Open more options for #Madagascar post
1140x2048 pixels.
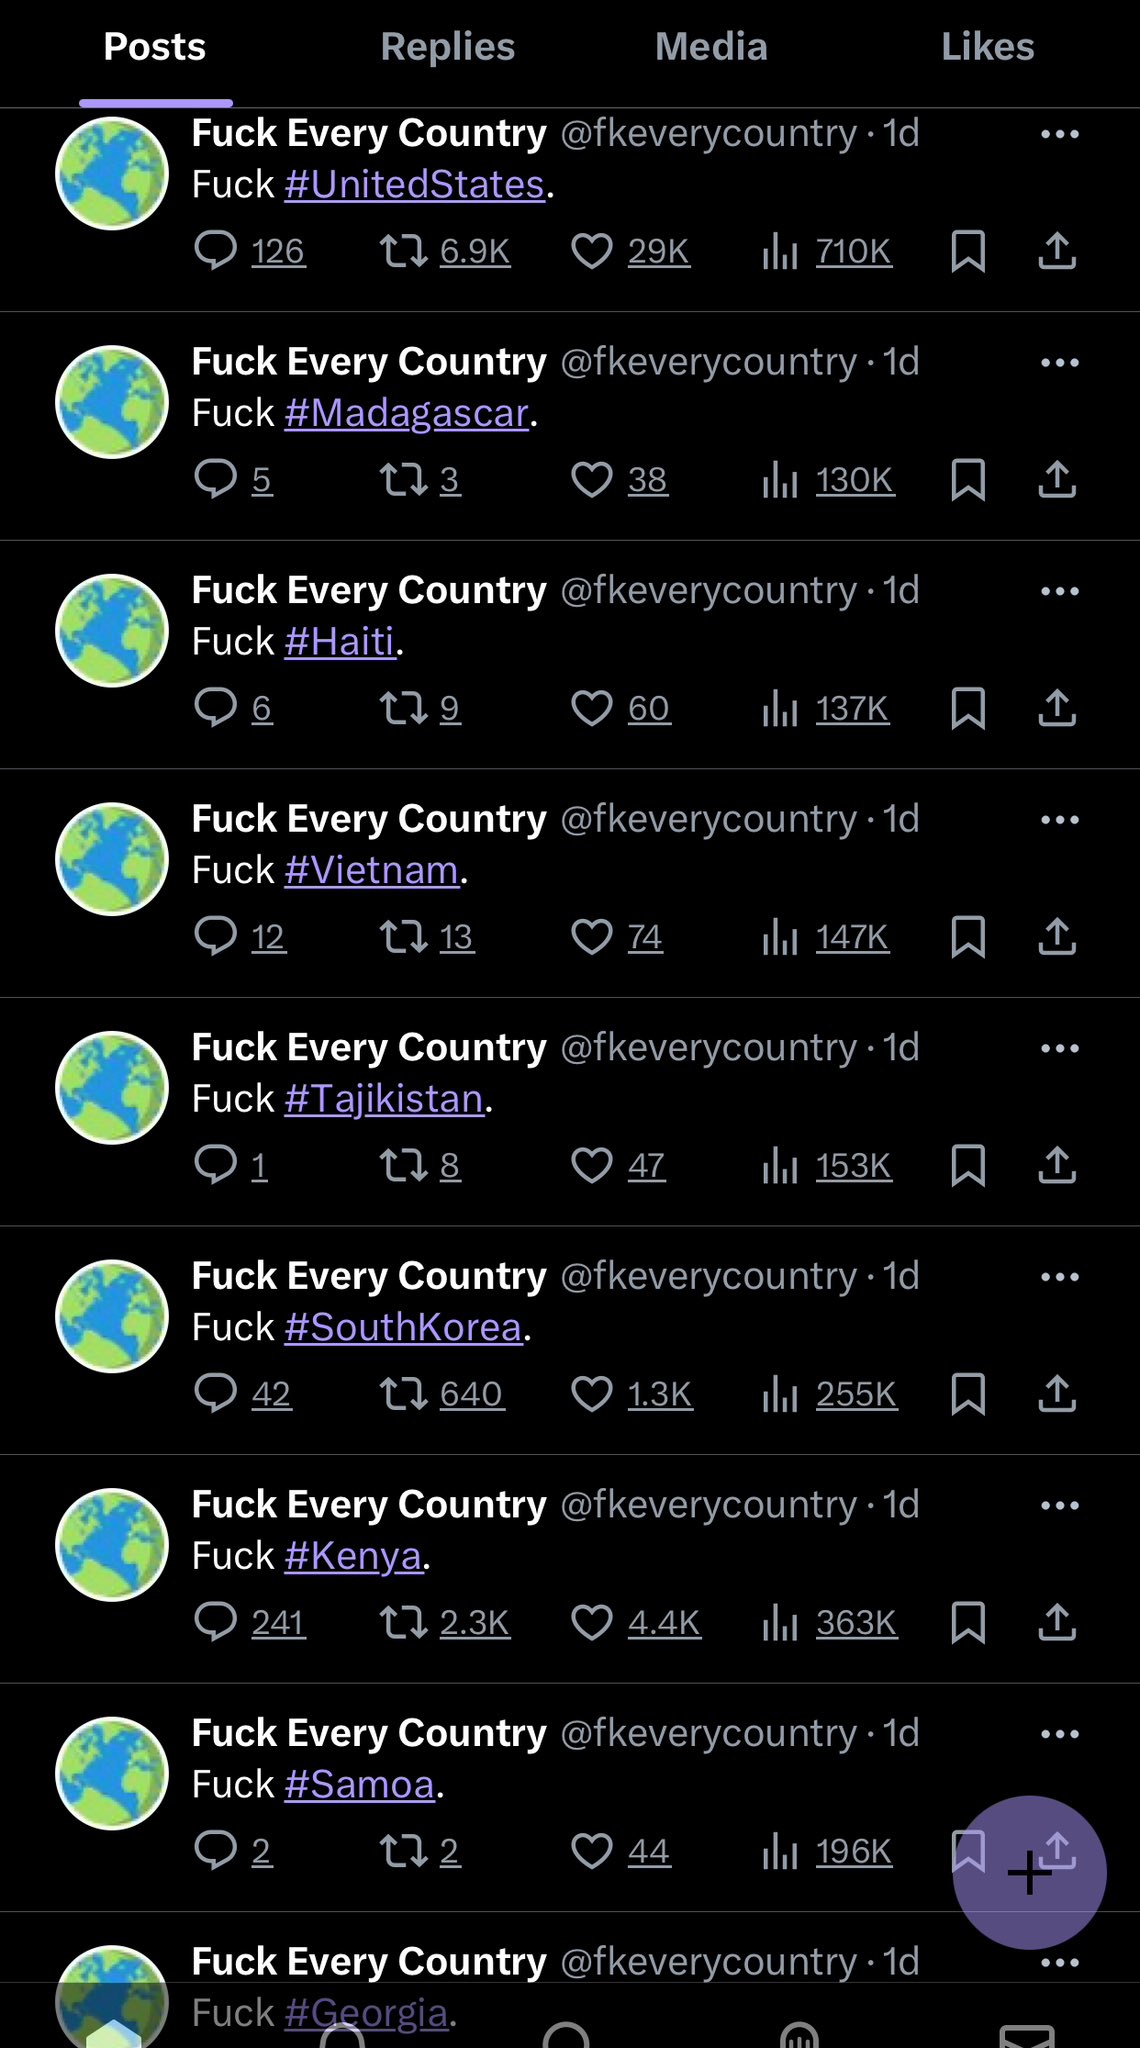pyautogui.click(x=1059, y=362)
